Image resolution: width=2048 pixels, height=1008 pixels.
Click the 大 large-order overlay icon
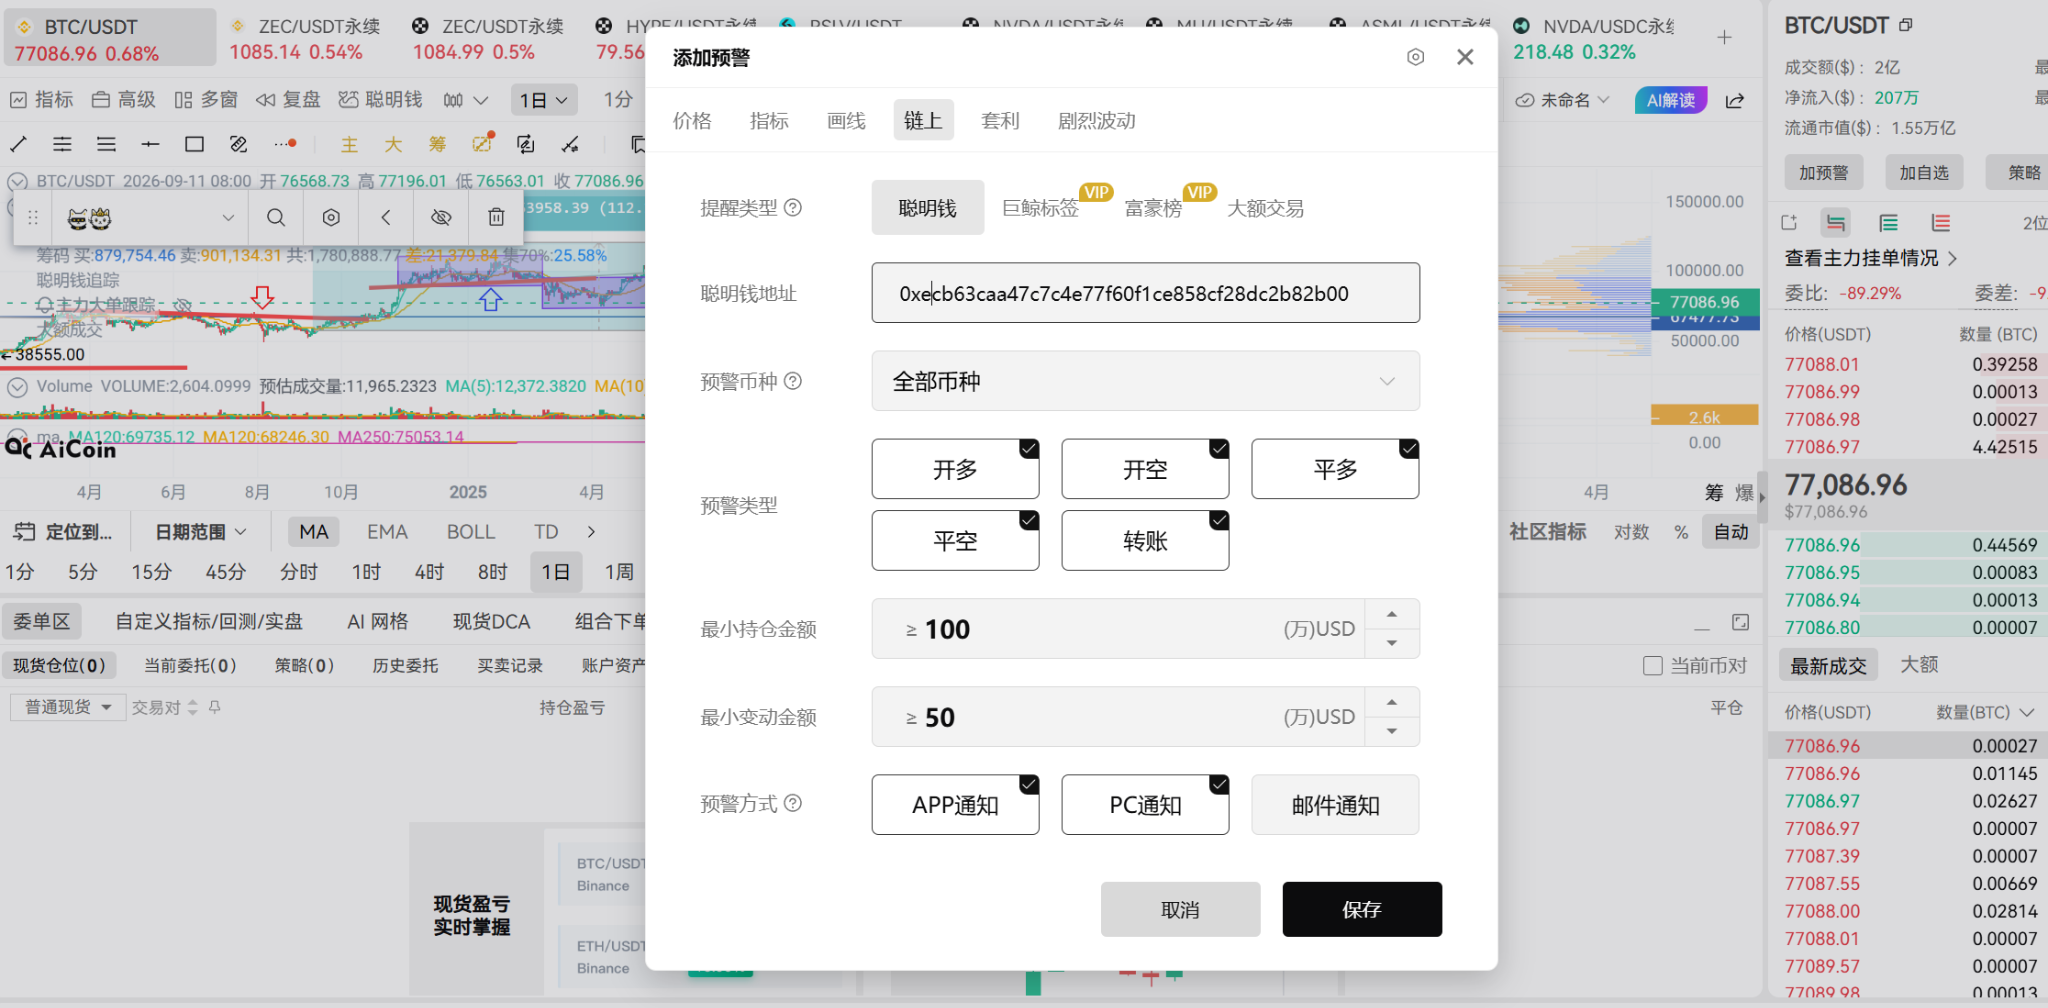coord(393,144)
